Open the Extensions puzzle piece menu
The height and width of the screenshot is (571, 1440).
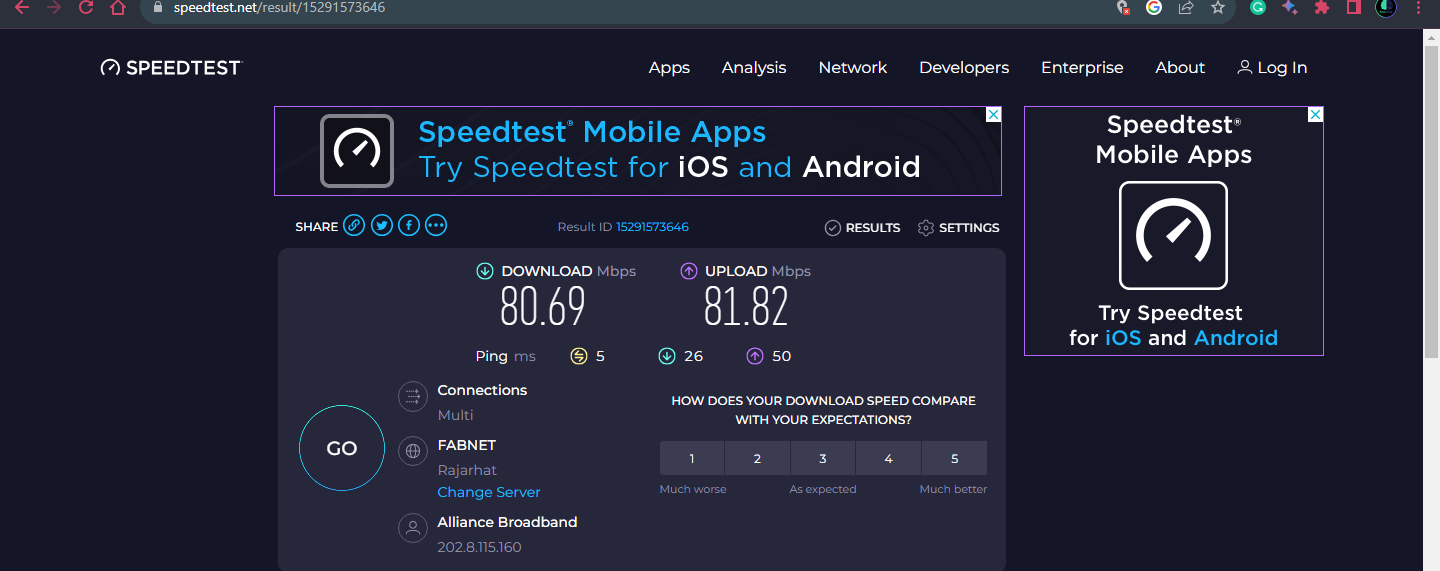tap(1322, 7)
